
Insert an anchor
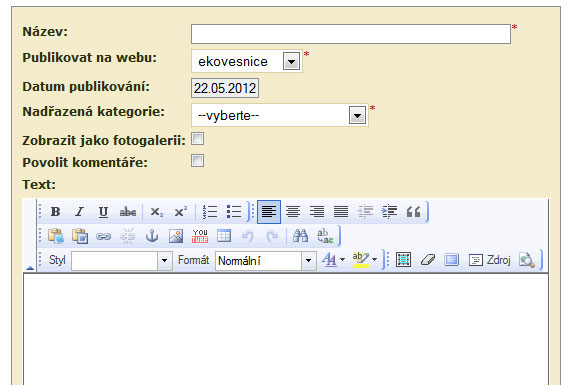point(152,236)
